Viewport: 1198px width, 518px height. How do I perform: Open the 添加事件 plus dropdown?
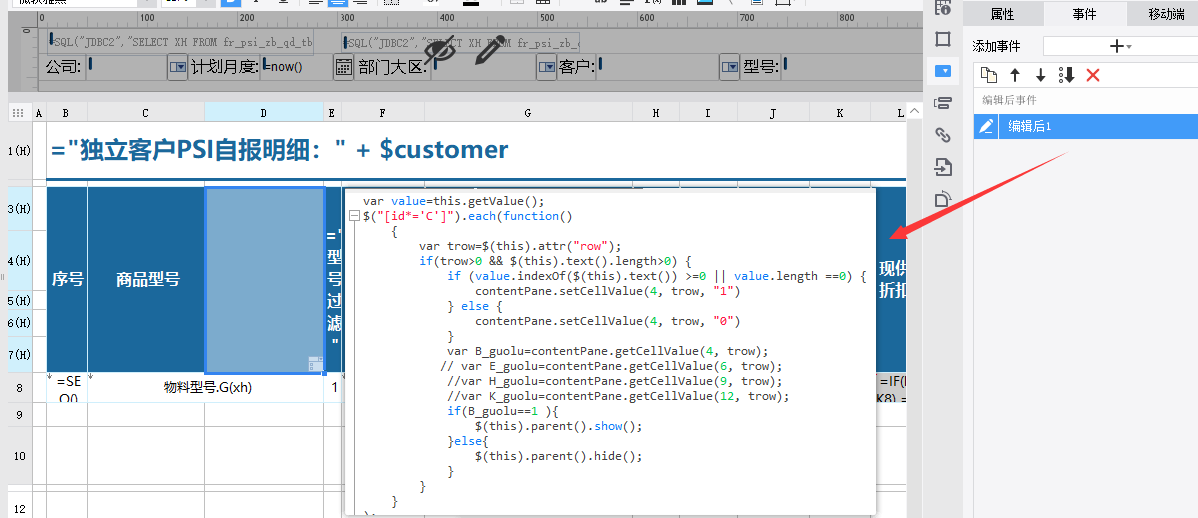[x=1120, y=47]
